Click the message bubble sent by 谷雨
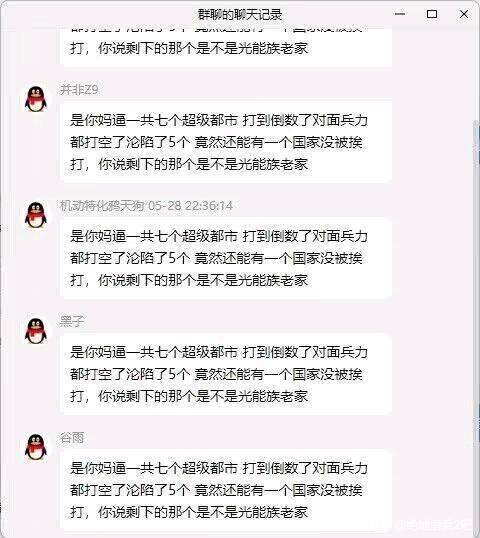 (226, 490)
